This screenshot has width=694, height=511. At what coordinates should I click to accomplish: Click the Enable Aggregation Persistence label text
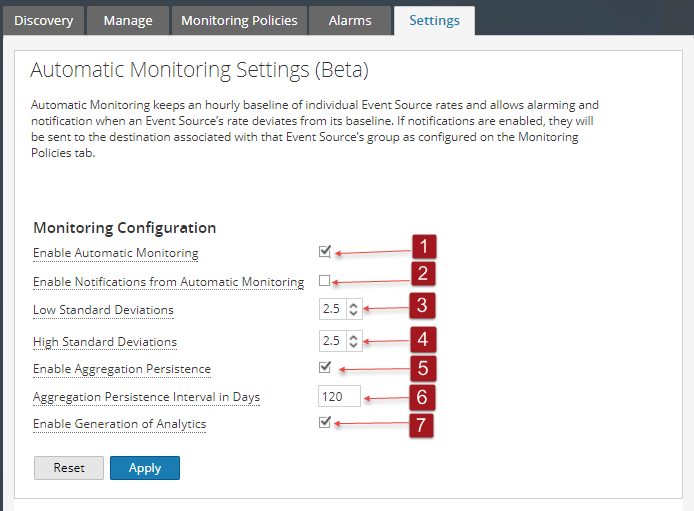pyautogui.click(x=122, y=369)
